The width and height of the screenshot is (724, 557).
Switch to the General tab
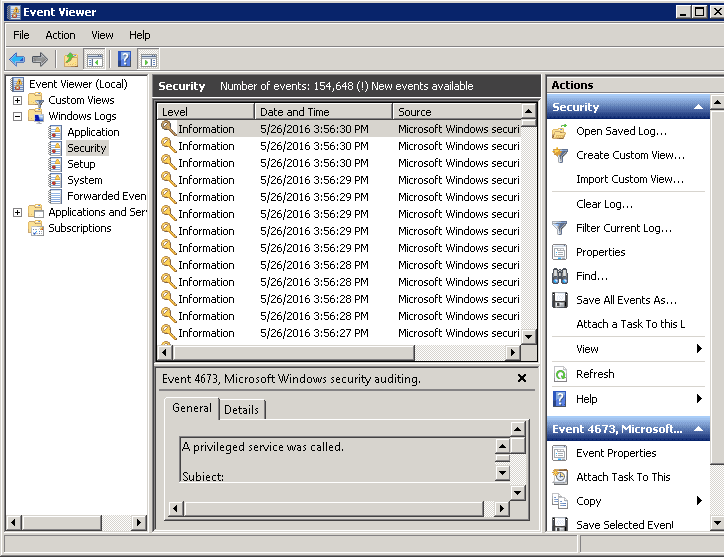[x=192, y=408]
